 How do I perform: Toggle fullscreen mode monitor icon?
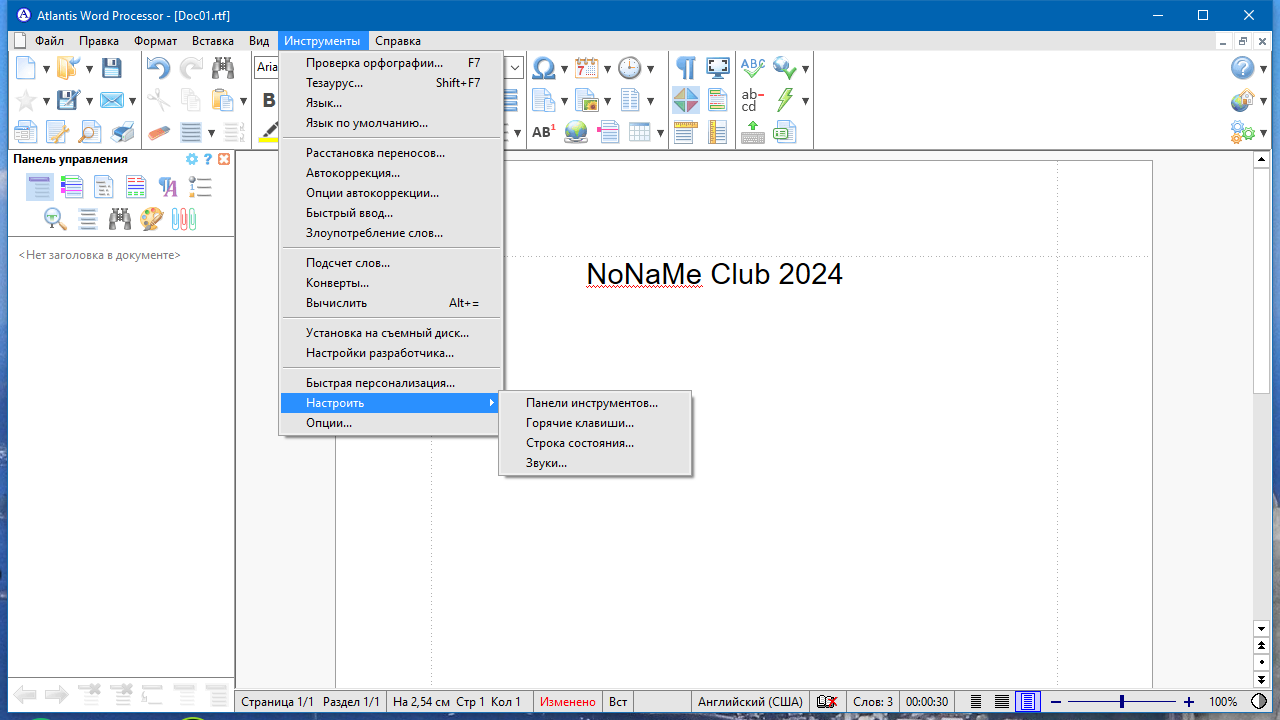point(718,68)
